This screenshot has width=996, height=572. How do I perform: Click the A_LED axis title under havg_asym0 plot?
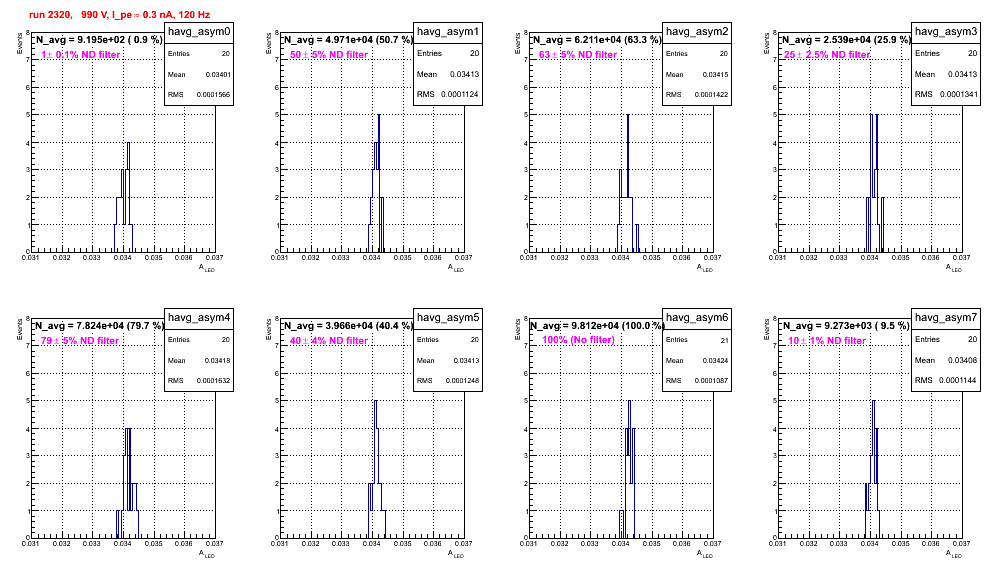(x=207, y=268)
